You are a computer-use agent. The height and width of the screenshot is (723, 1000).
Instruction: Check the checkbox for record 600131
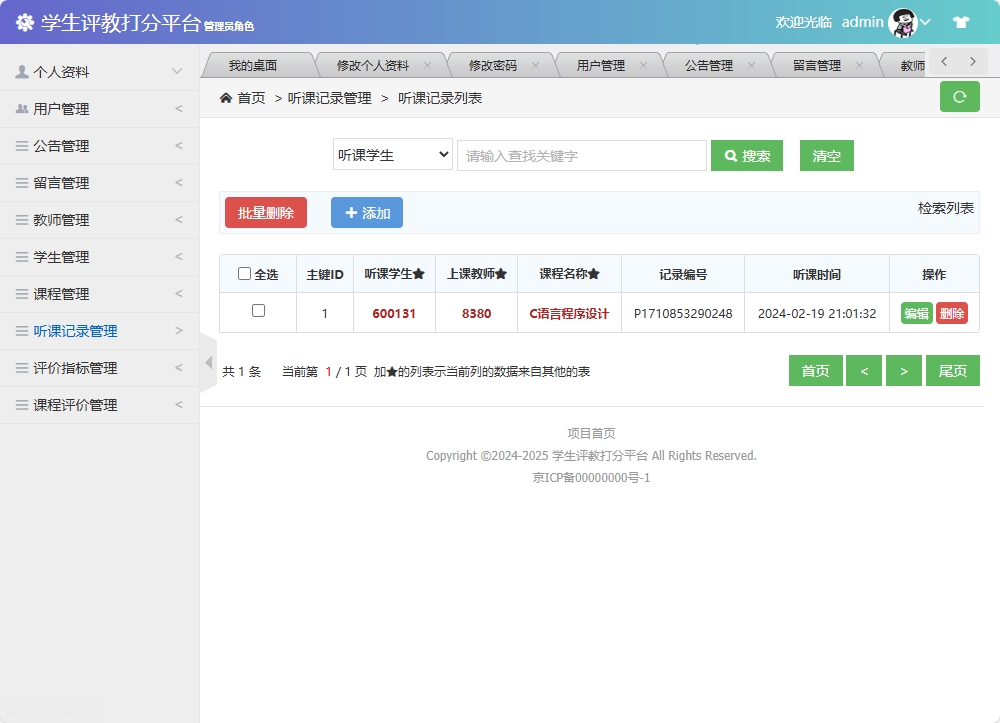(x=257, y=312)
